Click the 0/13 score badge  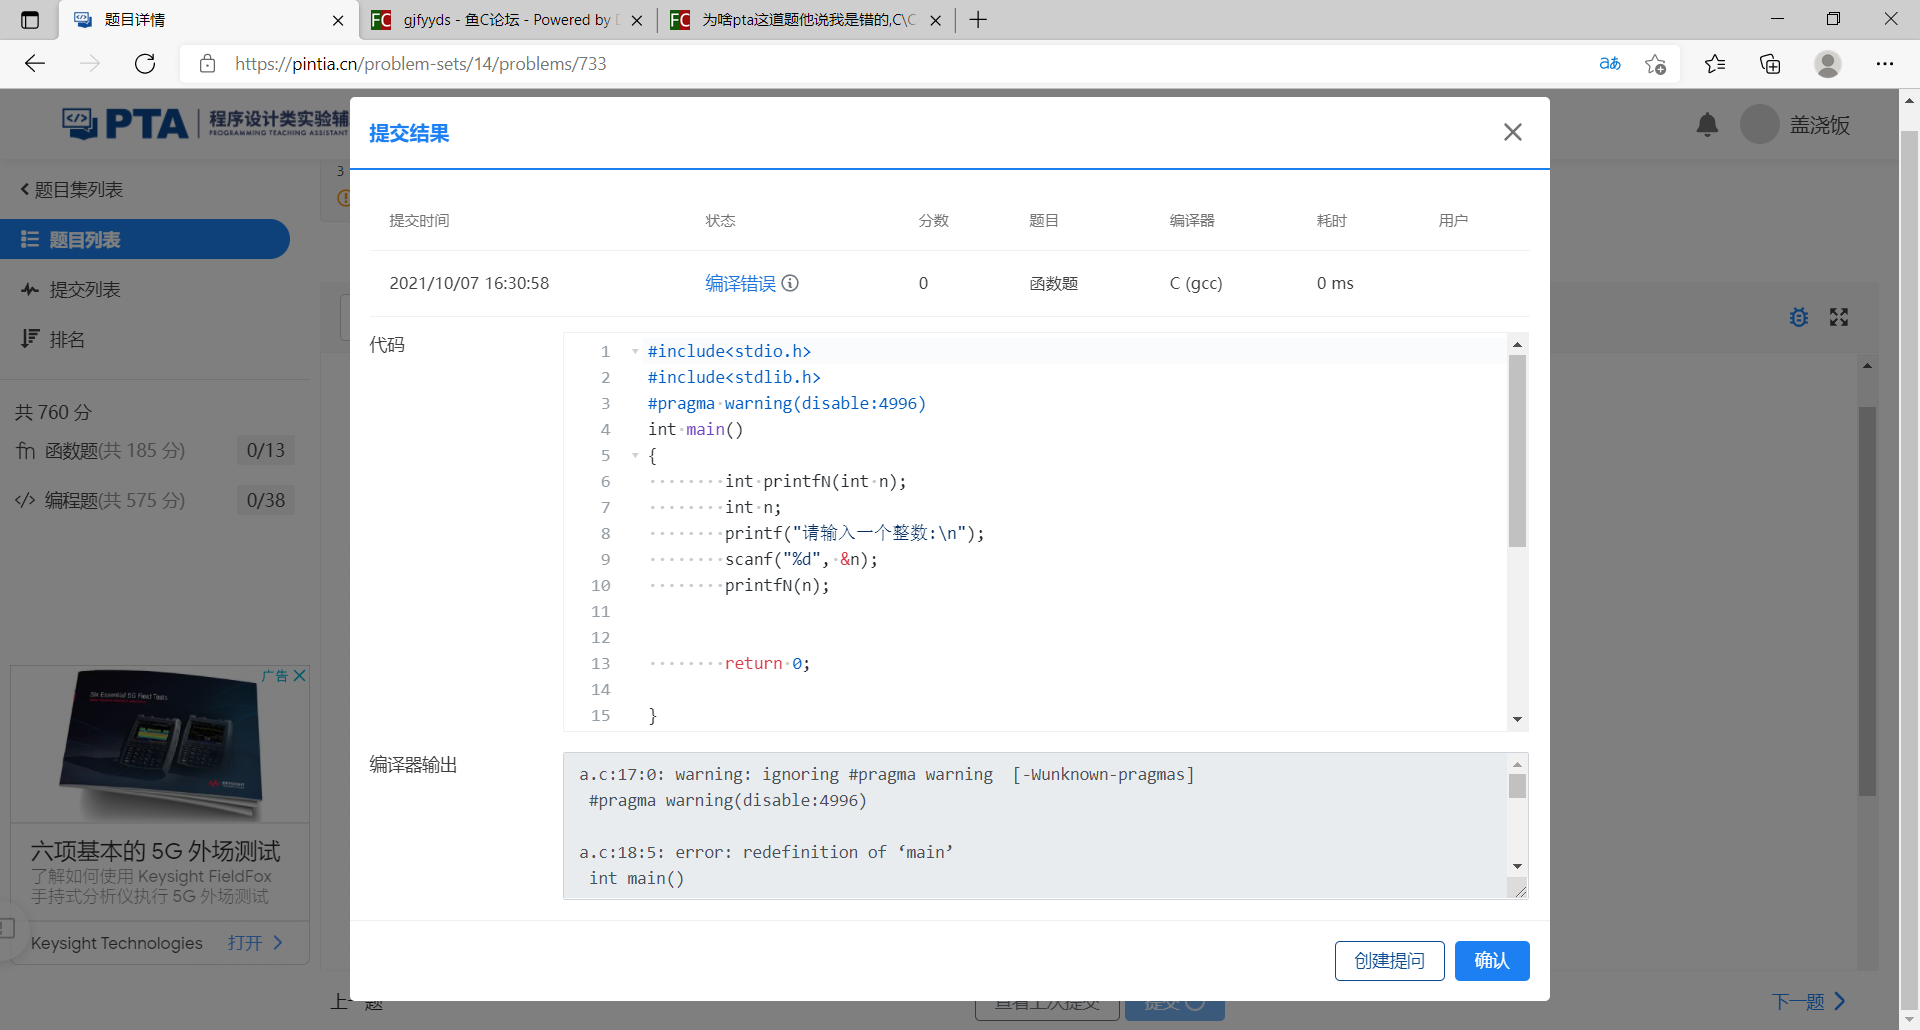click(x=265, y=450)
